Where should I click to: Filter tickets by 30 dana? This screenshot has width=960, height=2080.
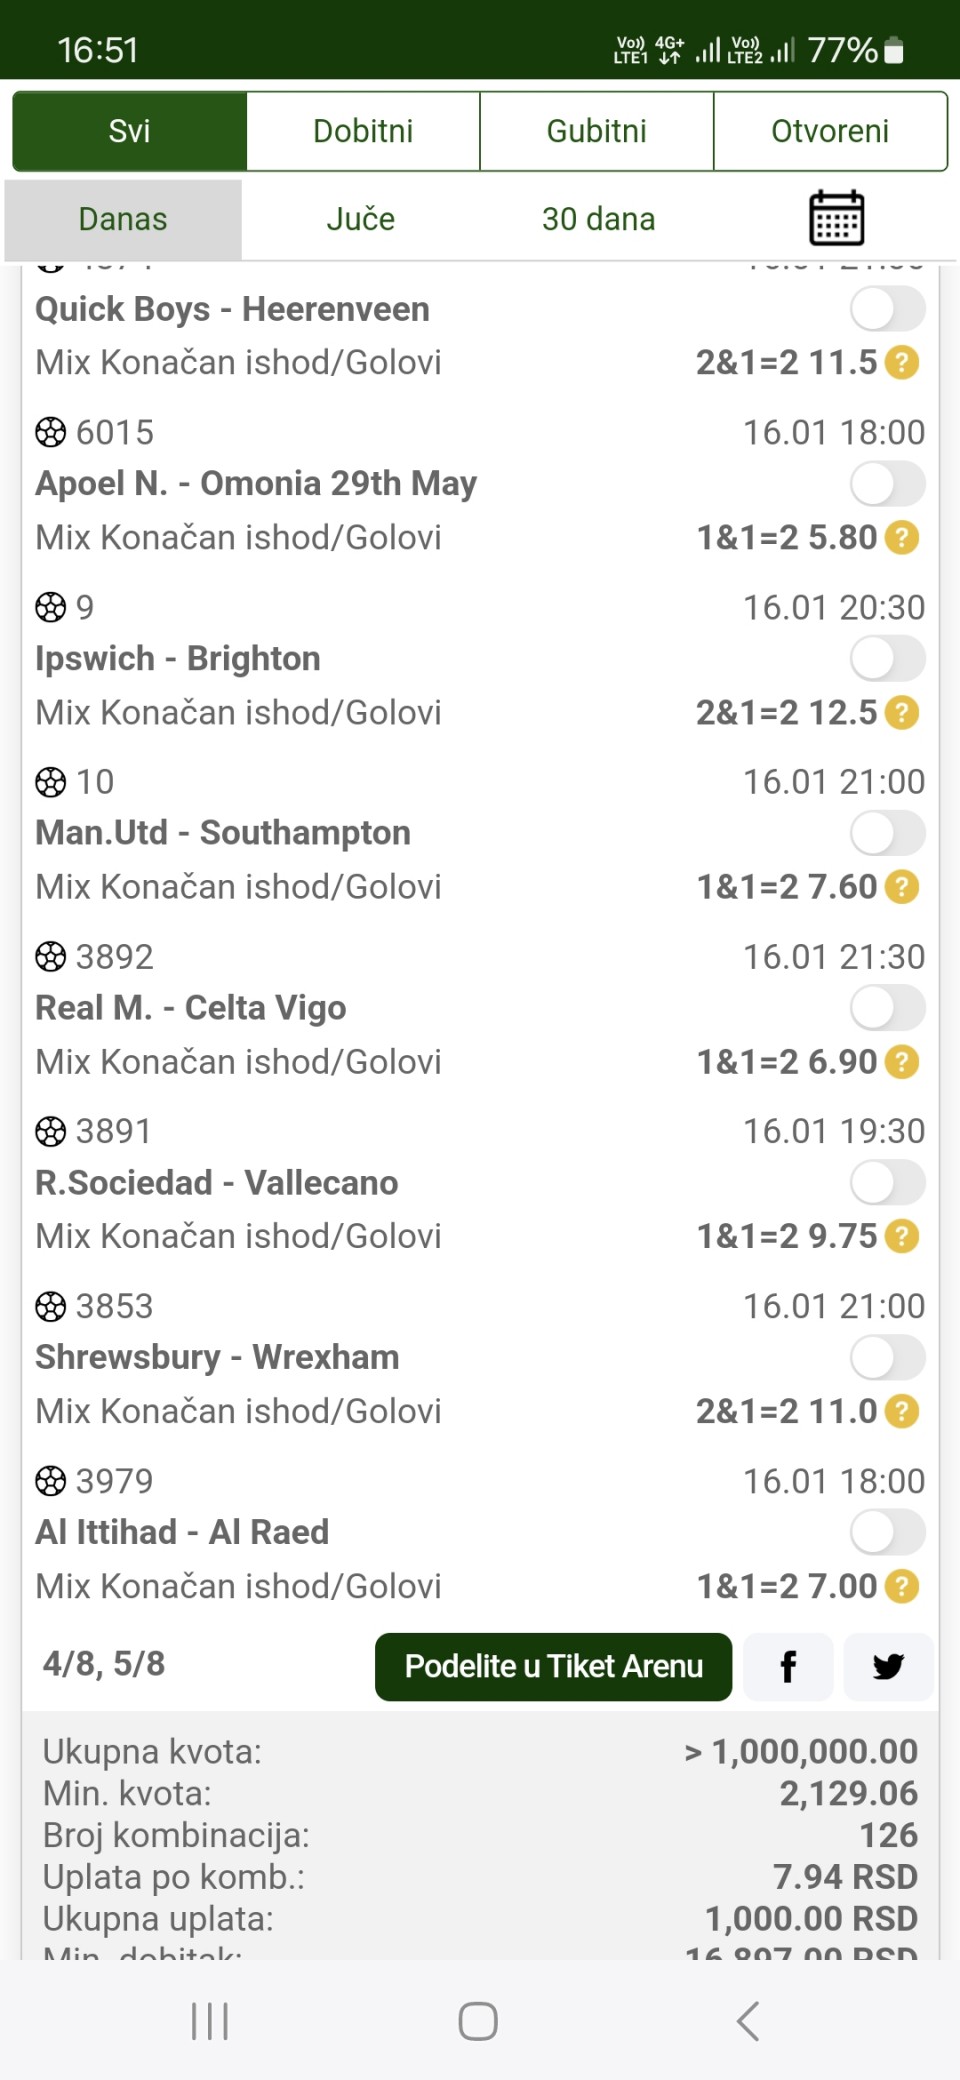(x=598, y=219)
